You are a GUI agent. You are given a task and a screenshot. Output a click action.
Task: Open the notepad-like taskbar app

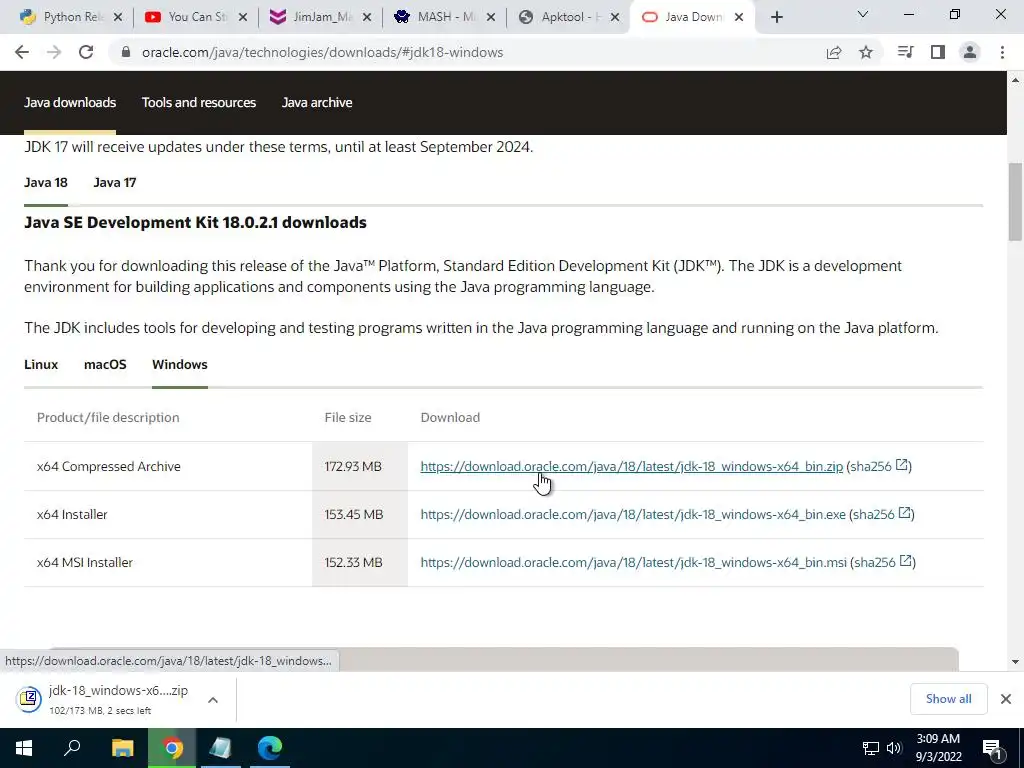221,748
